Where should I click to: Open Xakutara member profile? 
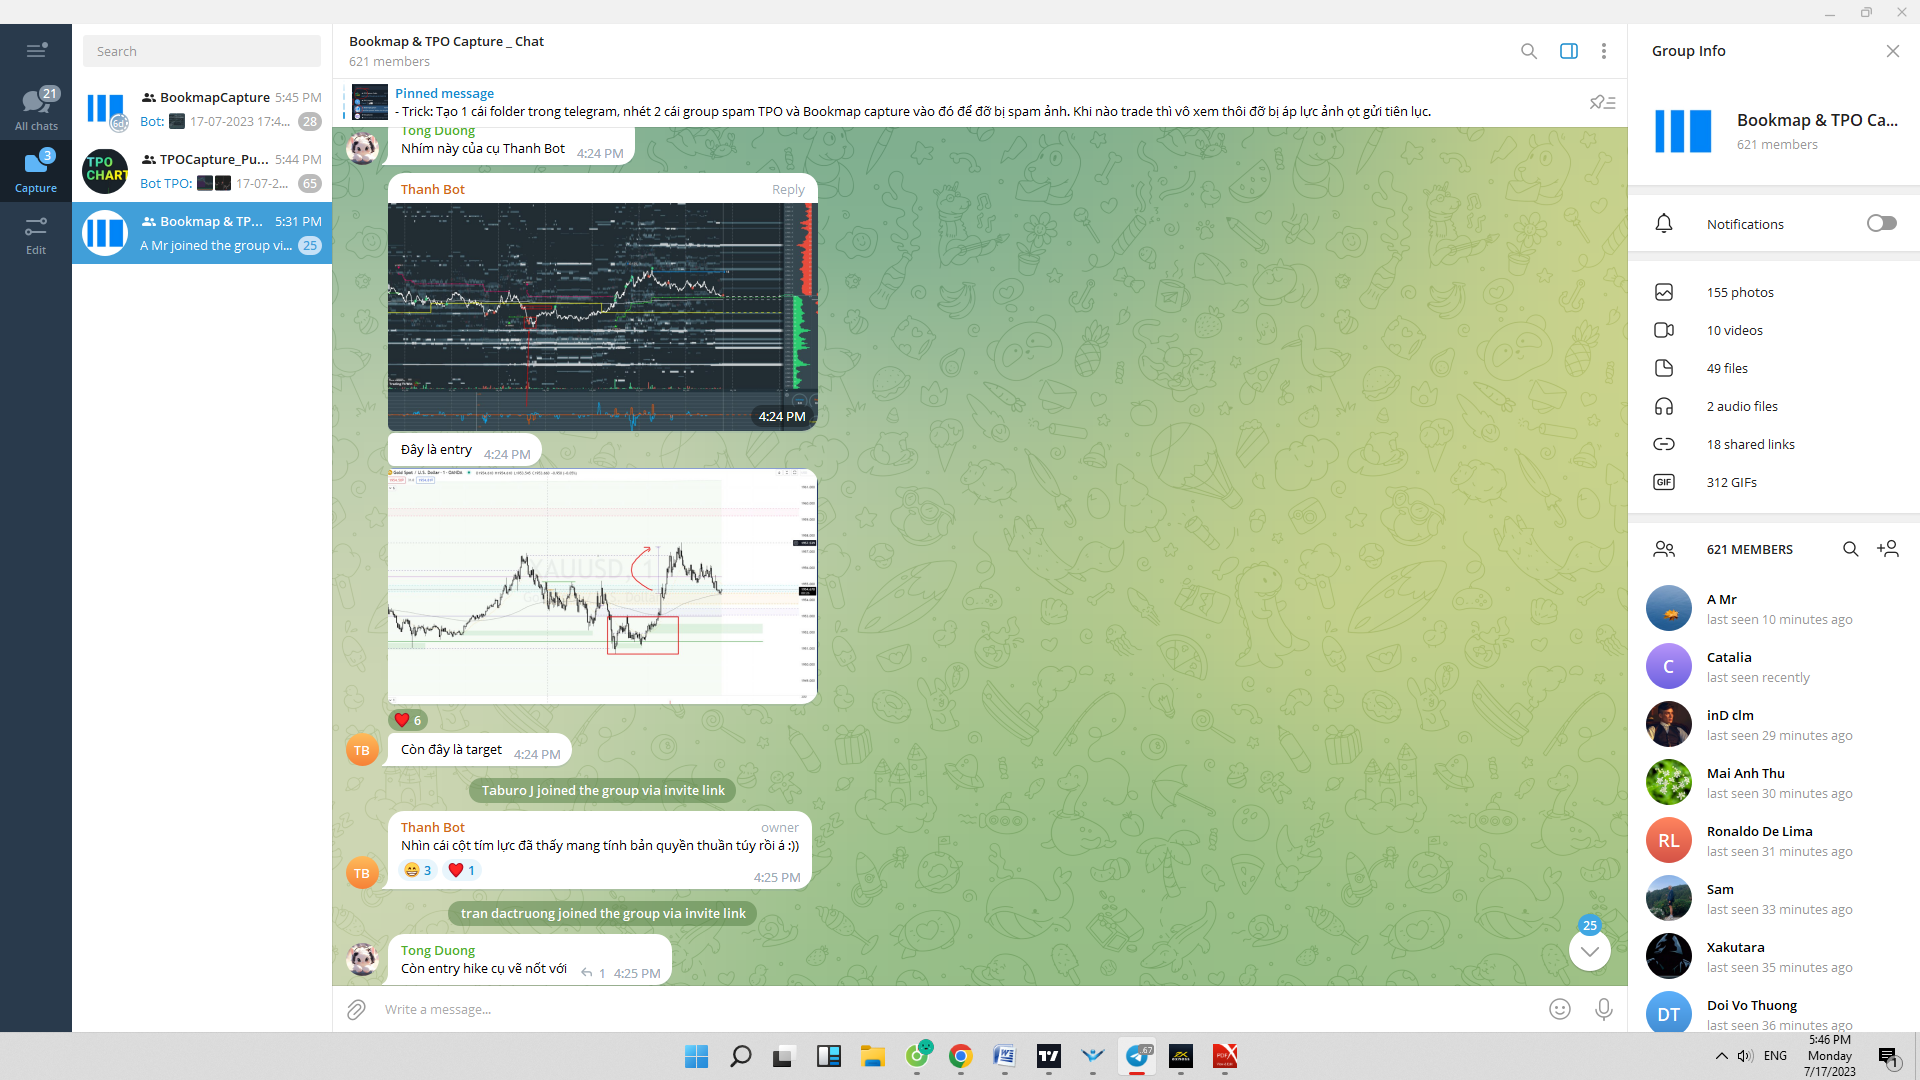point(1774,956)
